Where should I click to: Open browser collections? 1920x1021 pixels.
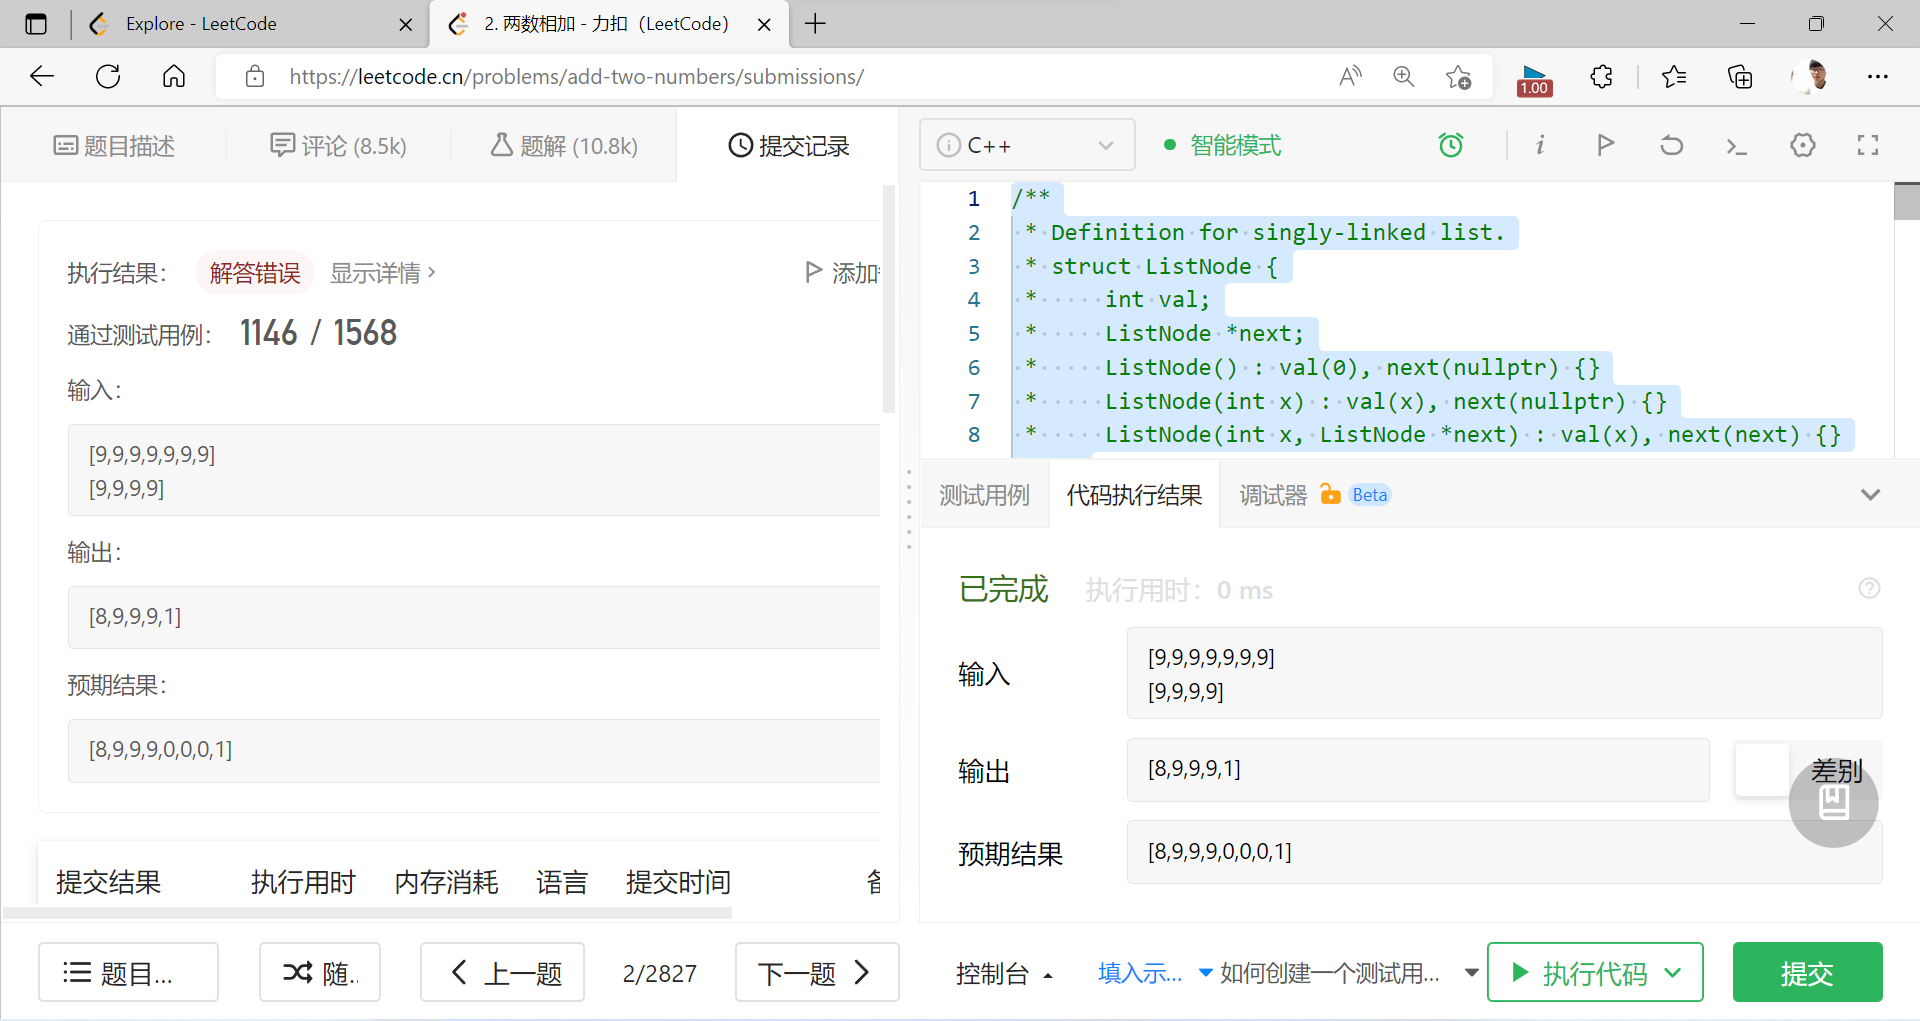[x=1740, y=76]
